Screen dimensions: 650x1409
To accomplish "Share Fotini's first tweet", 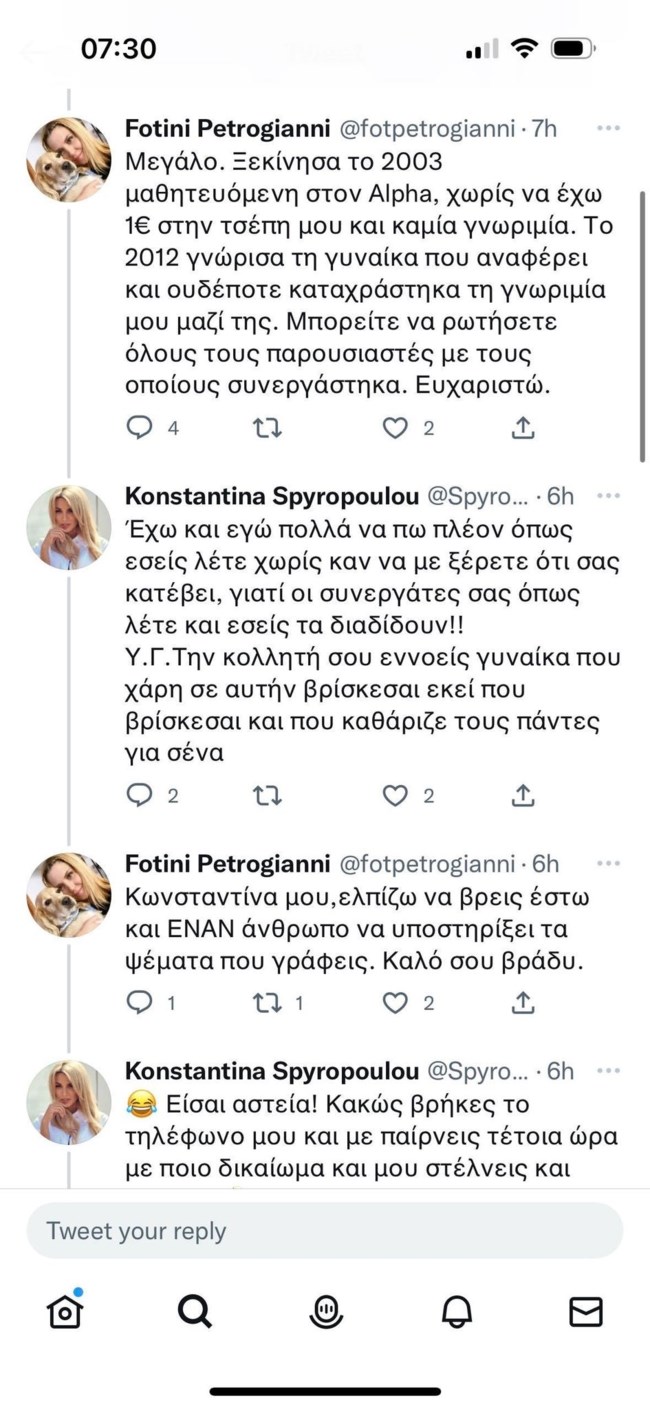I will (x=522, y=428).
